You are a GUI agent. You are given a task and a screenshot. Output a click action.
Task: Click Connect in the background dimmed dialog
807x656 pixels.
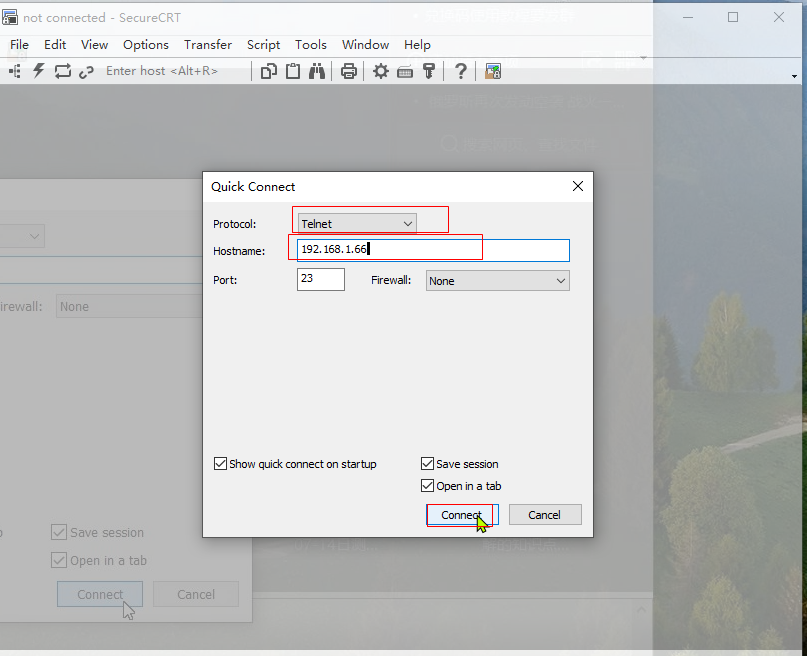100,594
